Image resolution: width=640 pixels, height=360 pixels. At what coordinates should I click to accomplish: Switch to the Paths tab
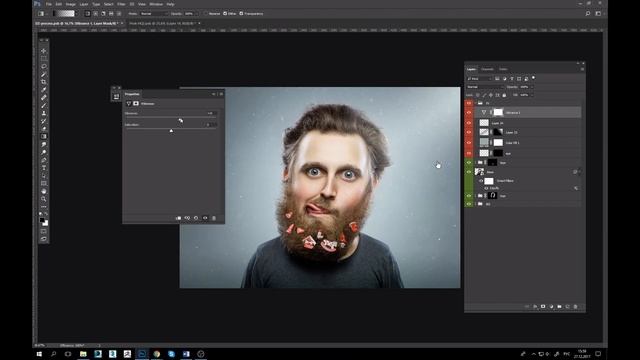[503, 69]
